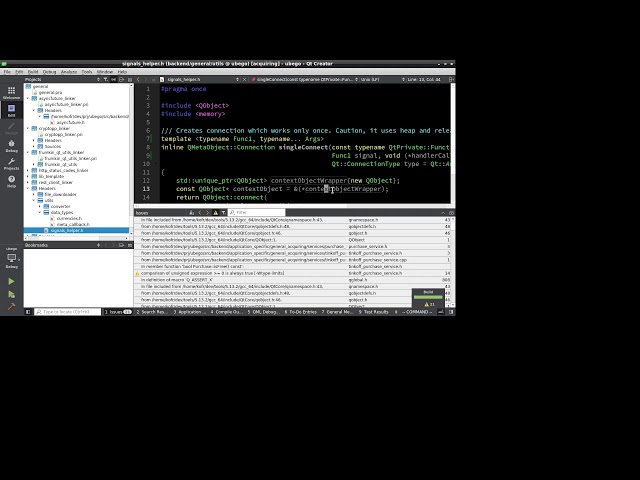Click the Issues filter categories funnel icon
The image size is (640, 480).
click(223, 213)
